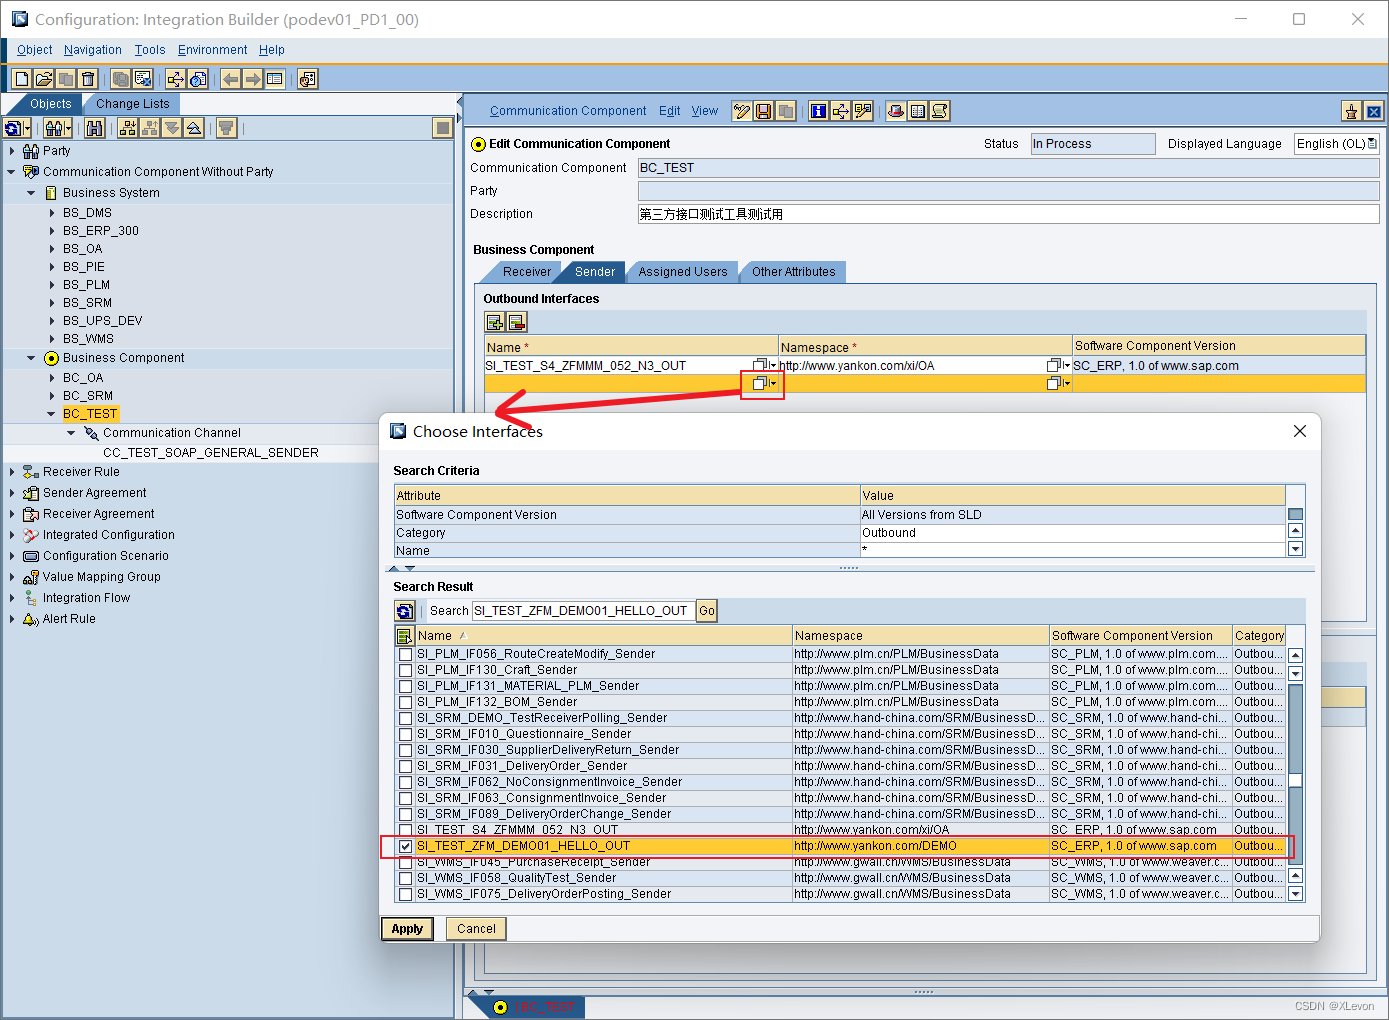Close the Choose Interfaces dialog
Image resolution: width=1389 pixels, height=1020 pixels.
tap(1300, 431)
